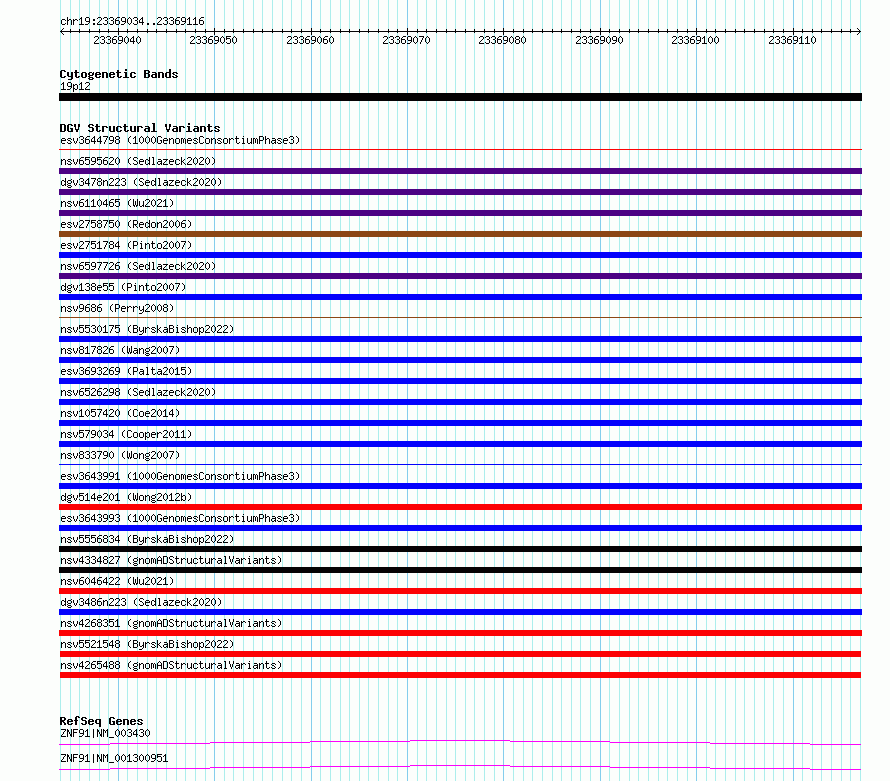Click the nsv833790 (Wong2007) label
Viewport: 890px width, 781px height.
click(120, 455)
